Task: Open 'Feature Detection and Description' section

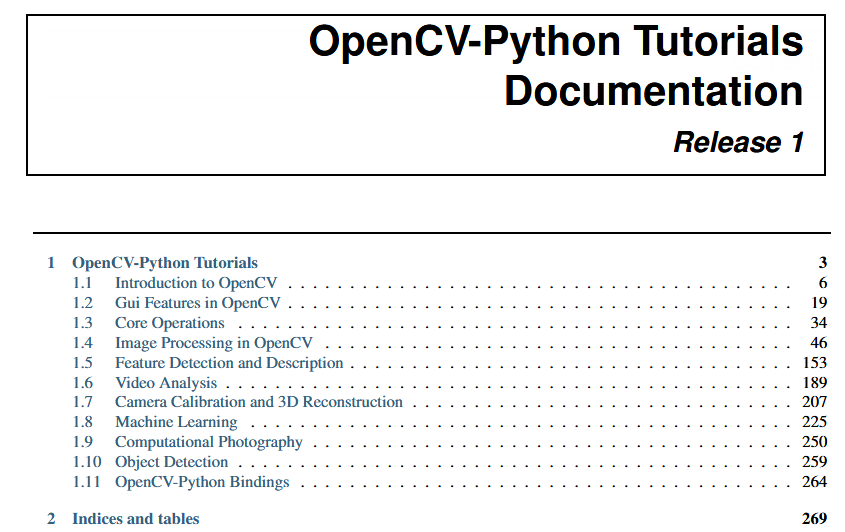Action: [229, 363]
